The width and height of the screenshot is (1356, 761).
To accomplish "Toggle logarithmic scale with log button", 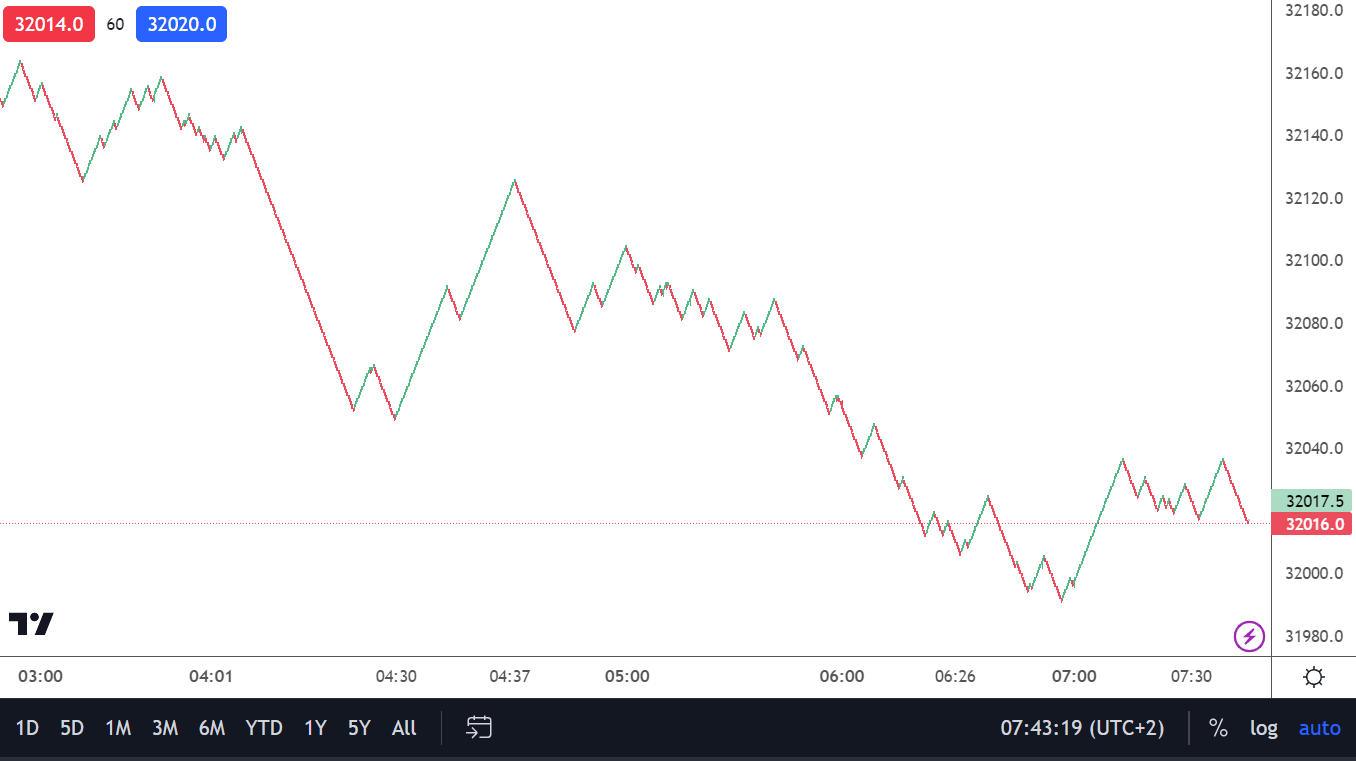I will [1263, 728].
